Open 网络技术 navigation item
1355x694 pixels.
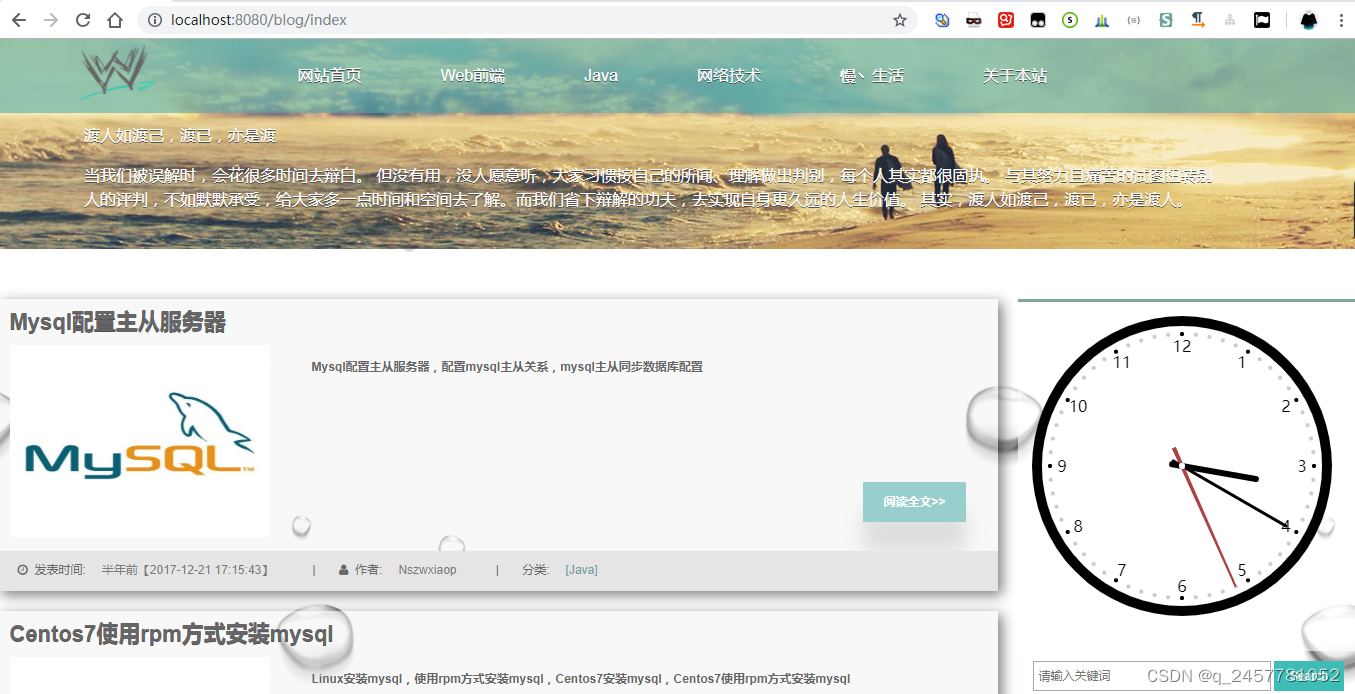pyautogui.click(x=729, y=76)
